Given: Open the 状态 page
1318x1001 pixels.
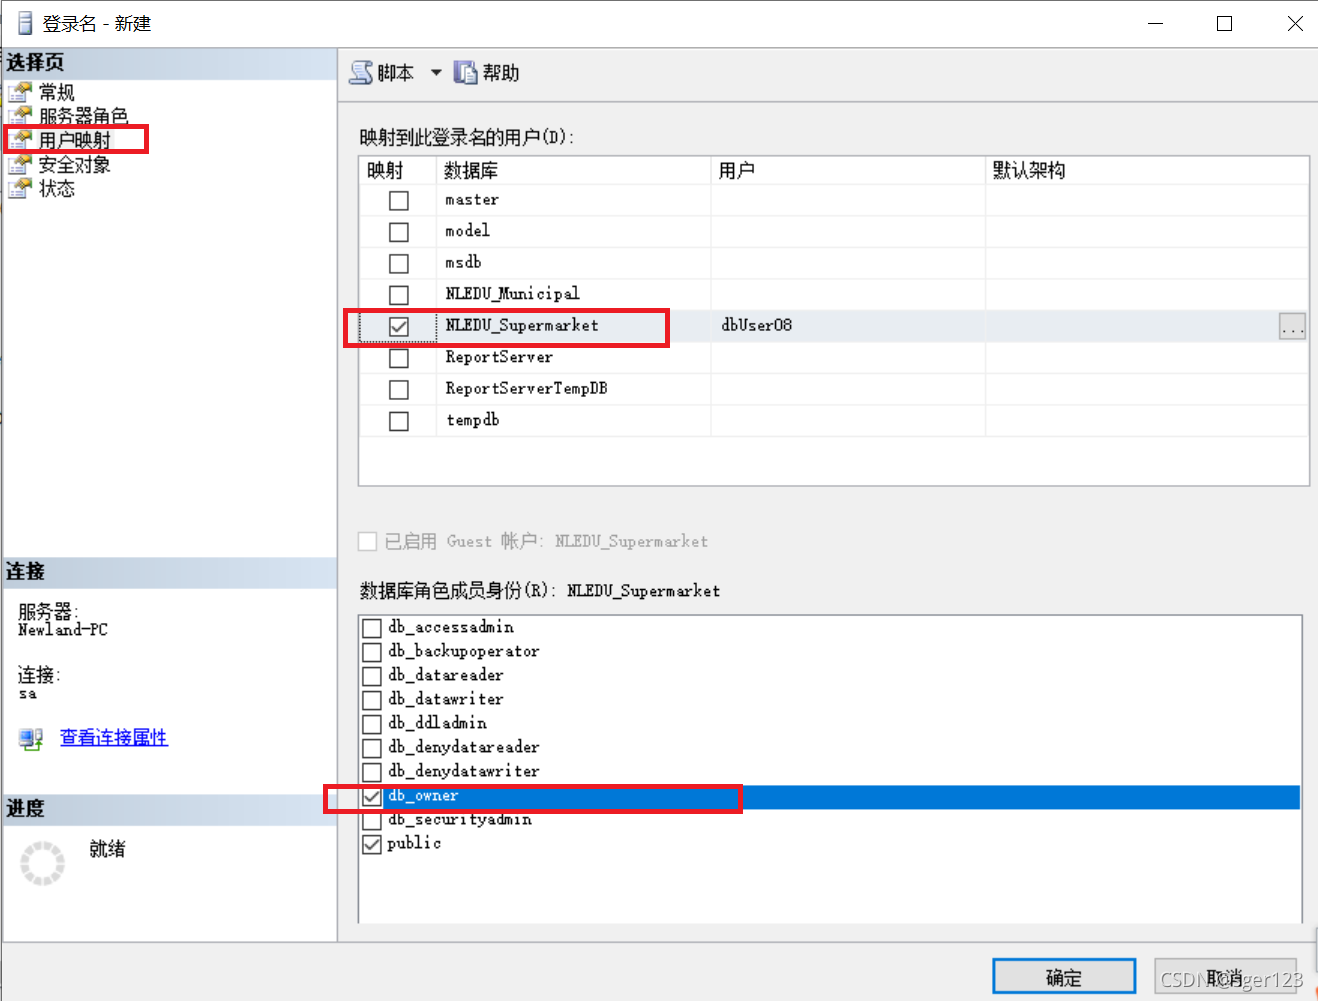Looking at the screenshot, I should click(56, 188).
